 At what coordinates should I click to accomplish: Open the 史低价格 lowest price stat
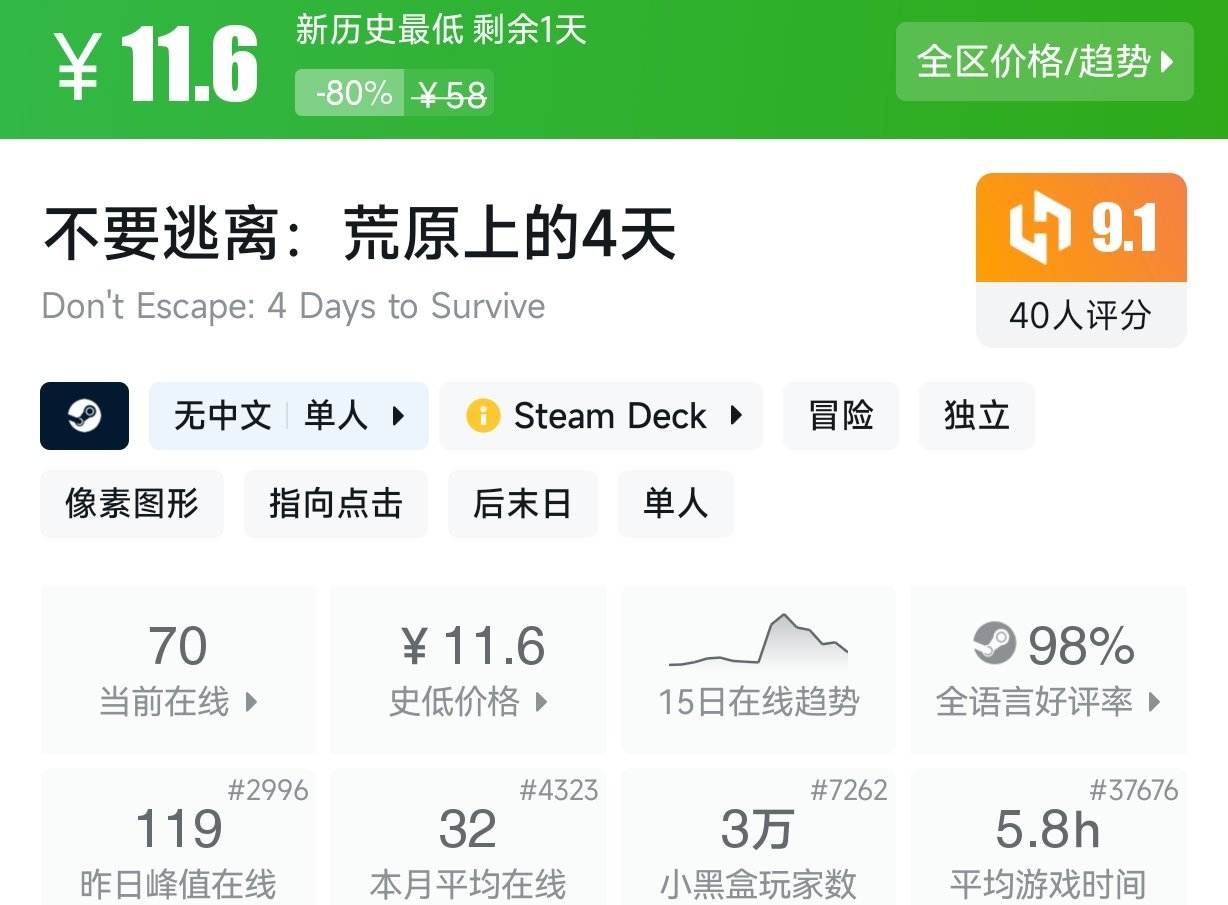pyautogui.click(x=468, y=670)
